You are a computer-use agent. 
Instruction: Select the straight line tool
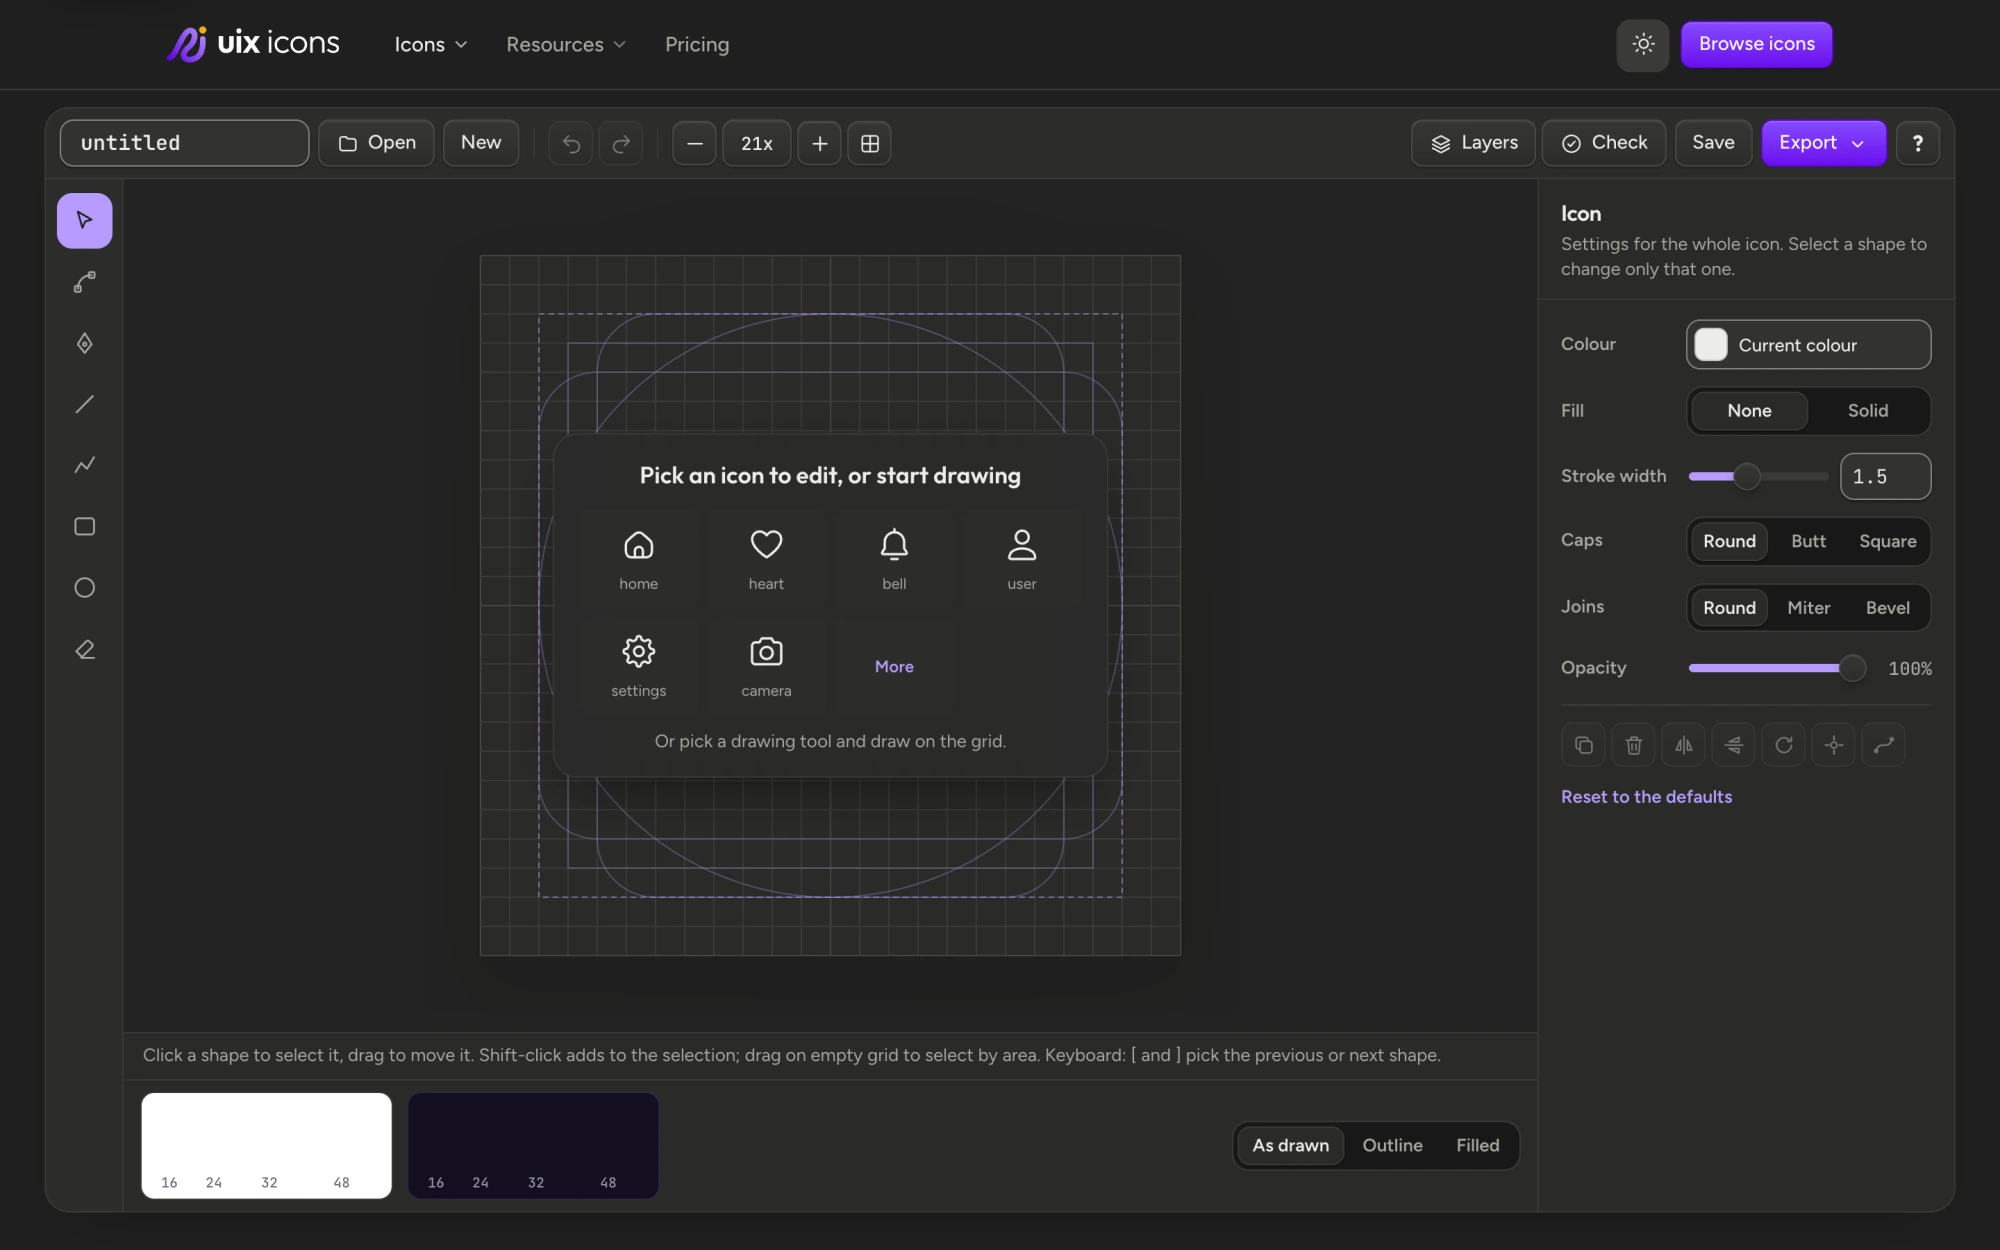point(85,404)
